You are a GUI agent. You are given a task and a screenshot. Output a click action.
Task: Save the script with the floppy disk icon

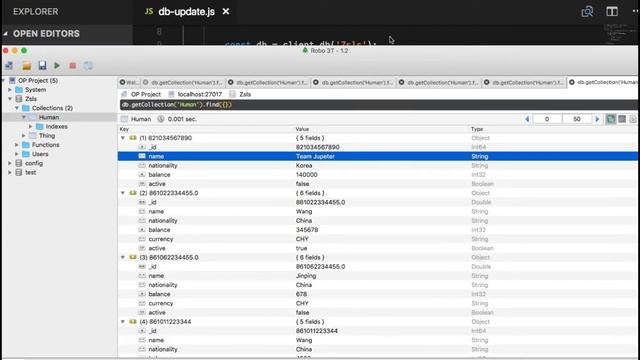[x=42, y=65]
